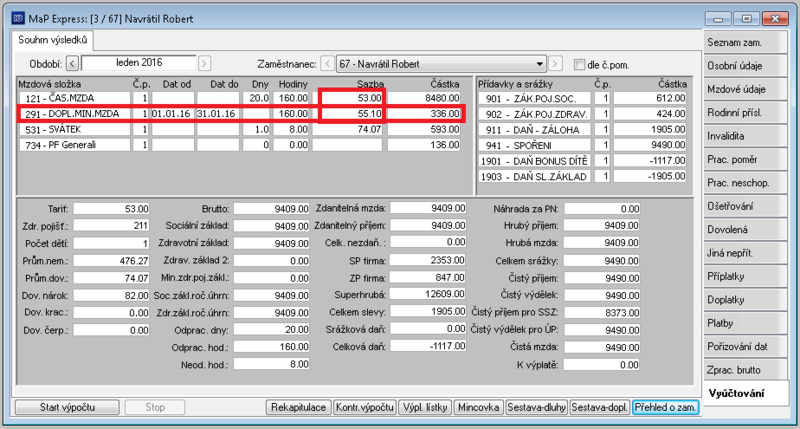This screenshot has height=429, width=800.
Task: Open the 'Rodinní přísl.' side tab
Action: pos(744,113)
